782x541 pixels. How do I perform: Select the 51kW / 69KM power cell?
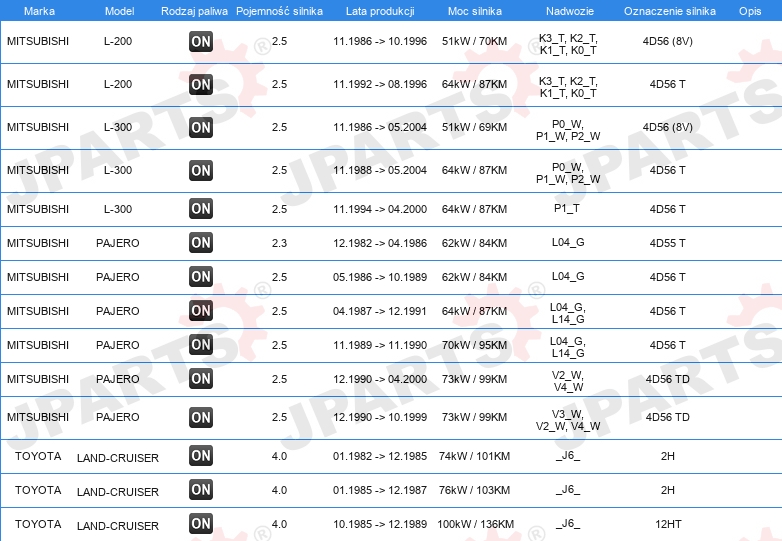point(474,127)
